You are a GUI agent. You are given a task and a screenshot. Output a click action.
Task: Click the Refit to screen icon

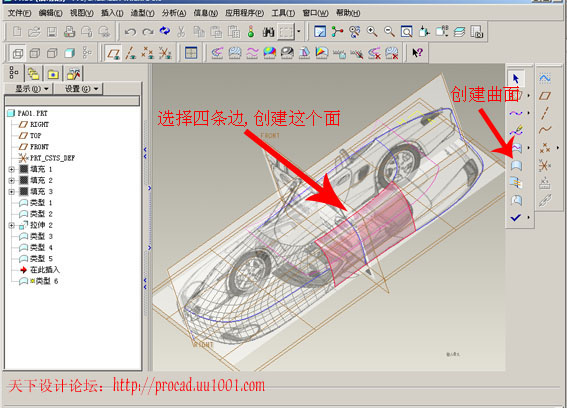click(x=407, y=32)
